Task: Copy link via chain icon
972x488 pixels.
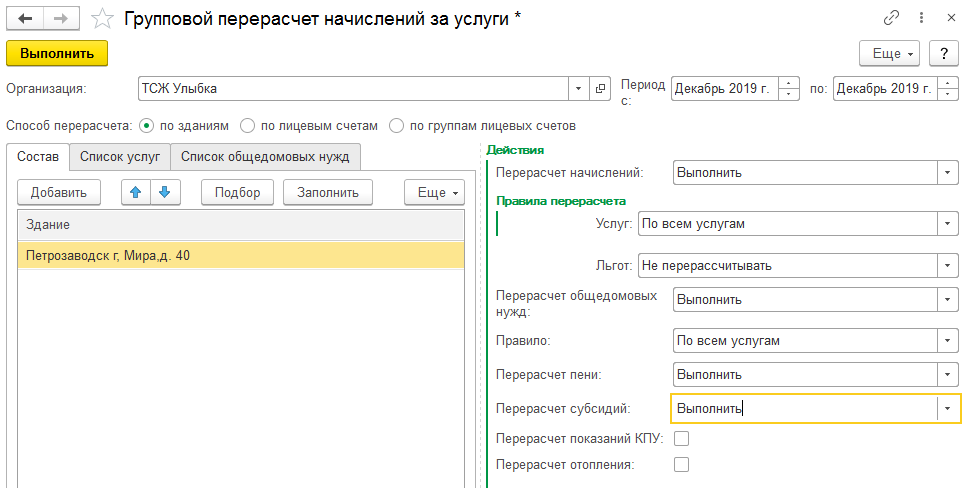Action: (x=891, y=18)
